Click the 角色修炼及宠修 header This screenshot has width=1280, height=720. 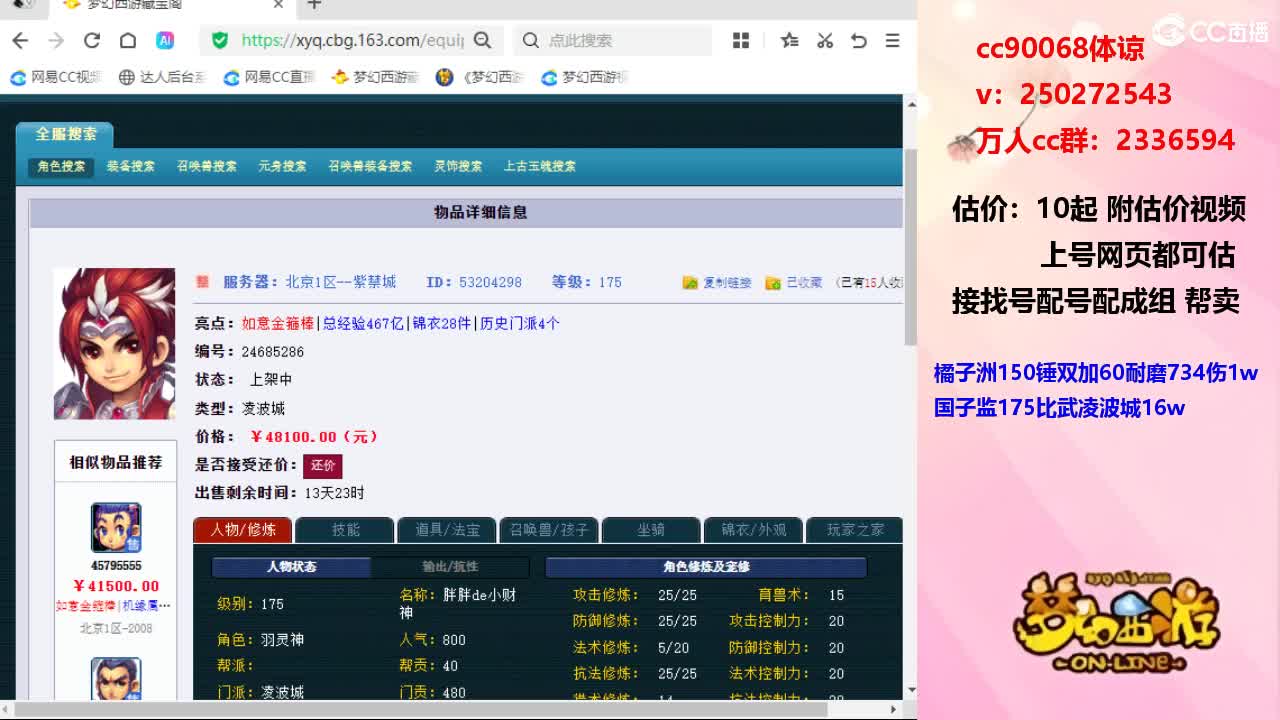[x=706, y=567]
